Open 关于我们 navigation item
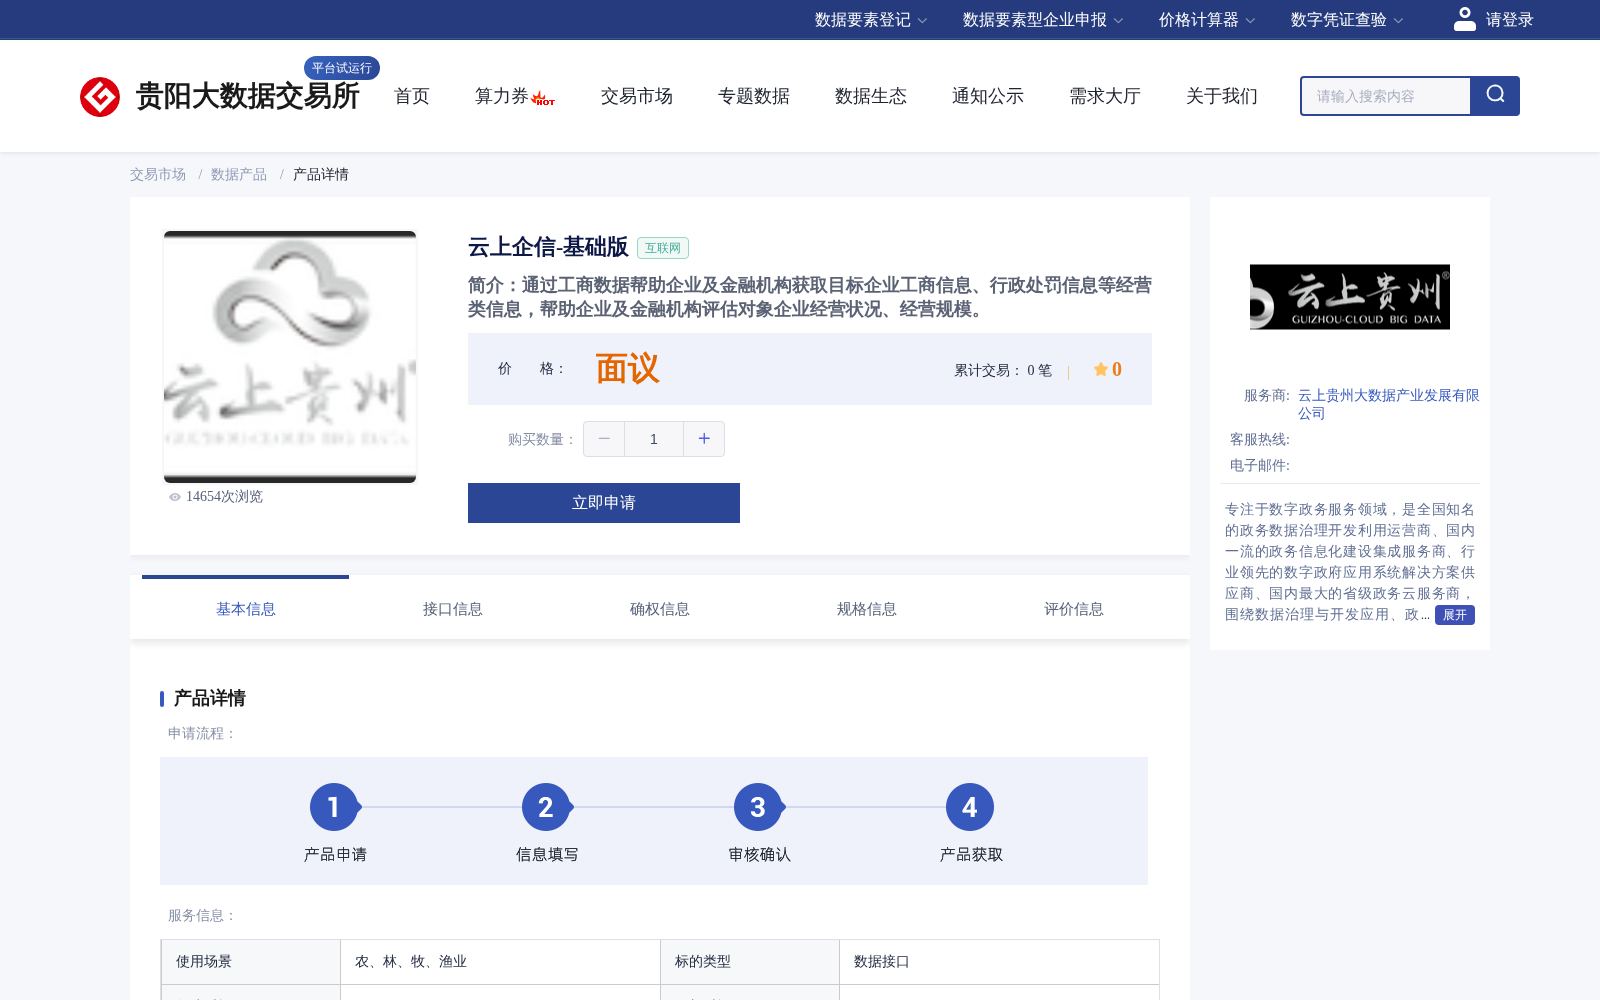This screenshot has height=1000, width=1600. [1222, 96]
